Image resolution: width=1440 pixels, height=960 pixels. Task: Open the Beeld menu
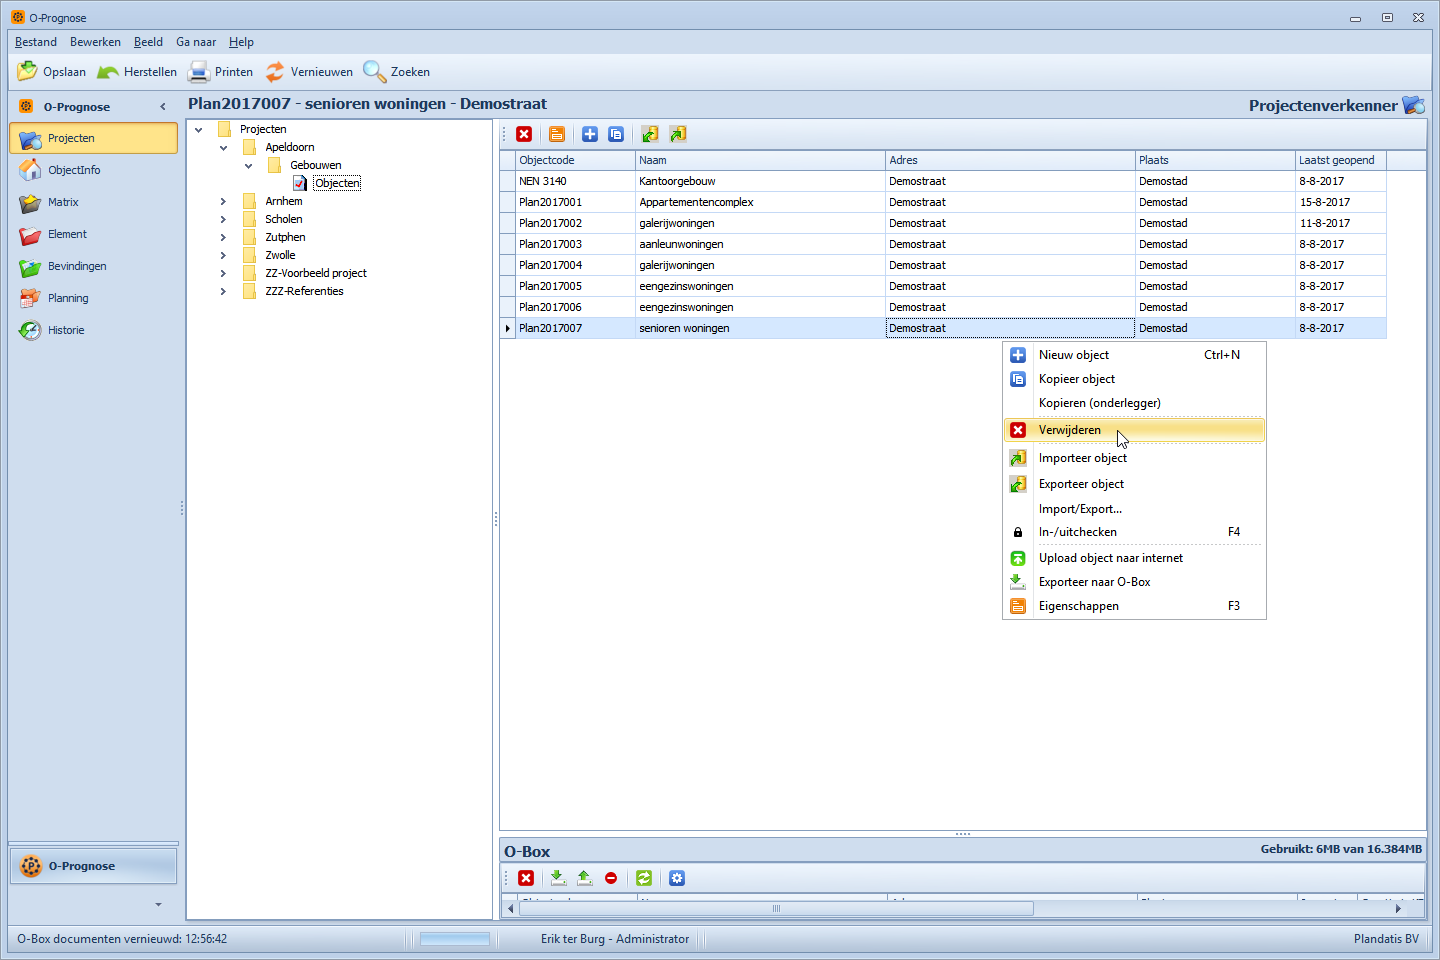(148, 42)
